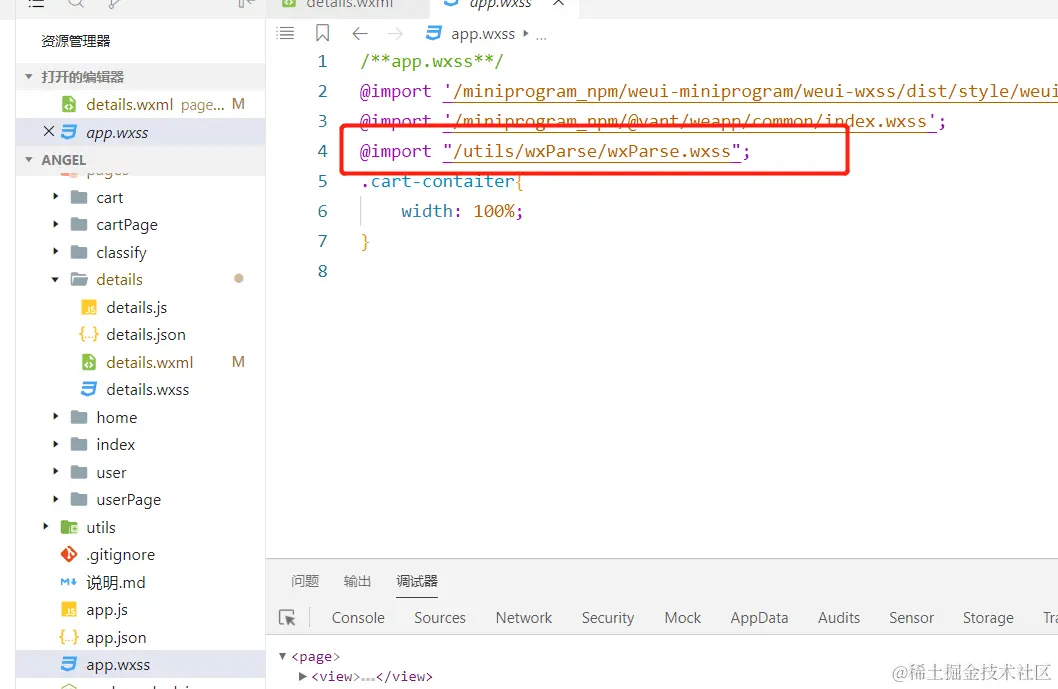Follow the weui-miniprogram import path link
Screen dimensions: 1058x689
pos(750,91)
